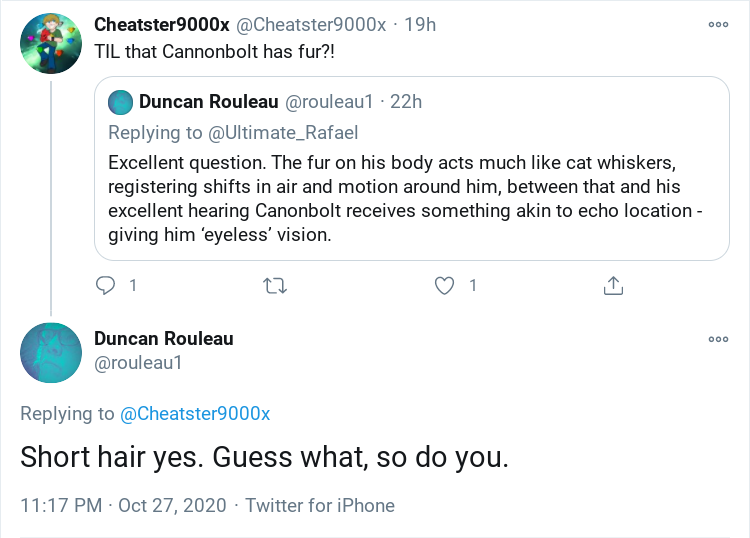The width and height of the screenshot is (750, 538).
Task: Open more options for Cheatster9000x's tweet
Action: pos(718,25)
